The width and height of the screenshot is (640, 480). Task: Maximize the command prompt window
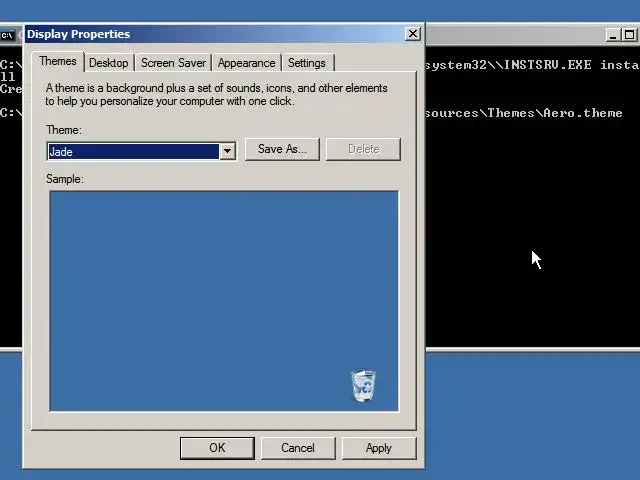point(629,35)
